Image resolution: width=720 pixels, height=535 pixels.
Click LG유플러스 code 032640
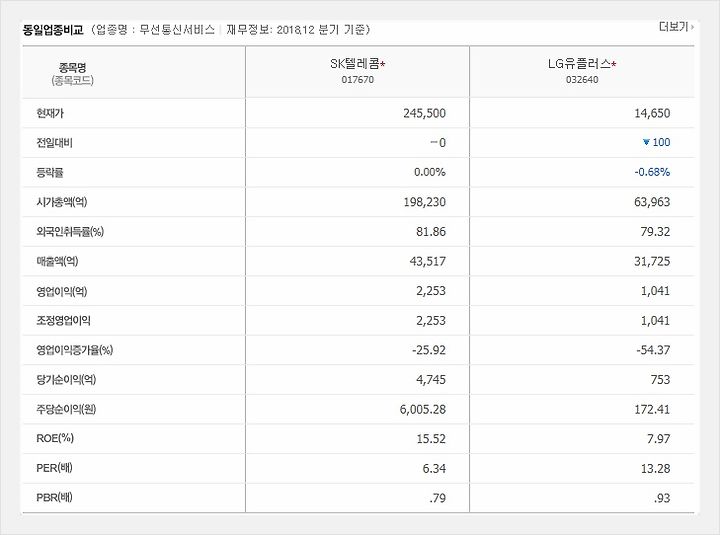(582, 79)
